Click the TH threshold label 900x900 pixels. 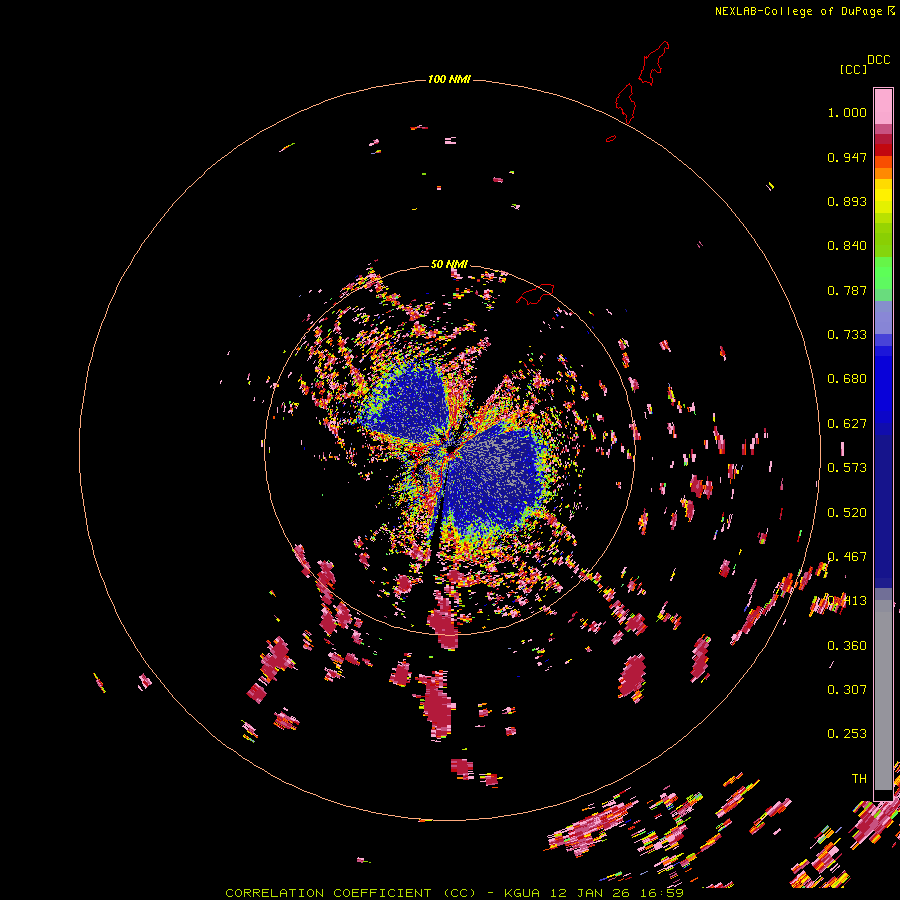[859, 779]
